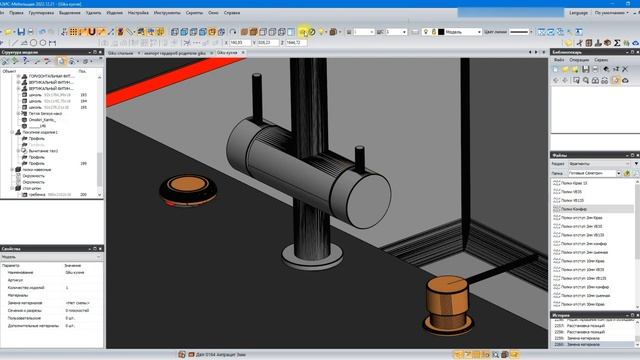Select the circle drawing tool

[33, 43]
